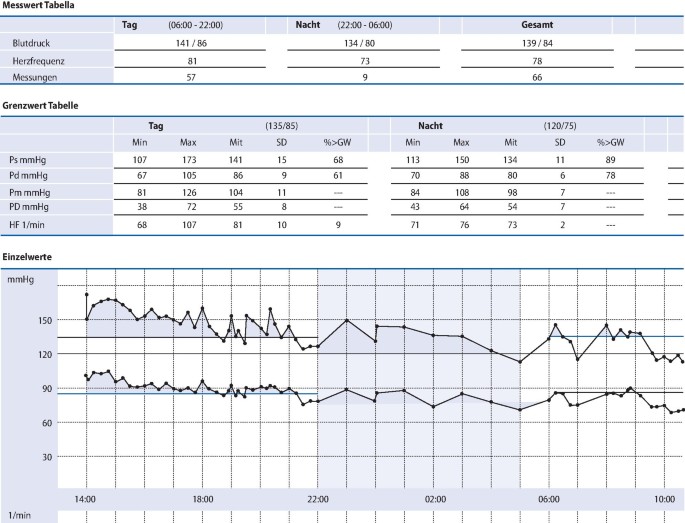Click the Ps night minimum "113"
Viewport: 685px width, 523px height.
pyautogui.click(x=413, y=160)
